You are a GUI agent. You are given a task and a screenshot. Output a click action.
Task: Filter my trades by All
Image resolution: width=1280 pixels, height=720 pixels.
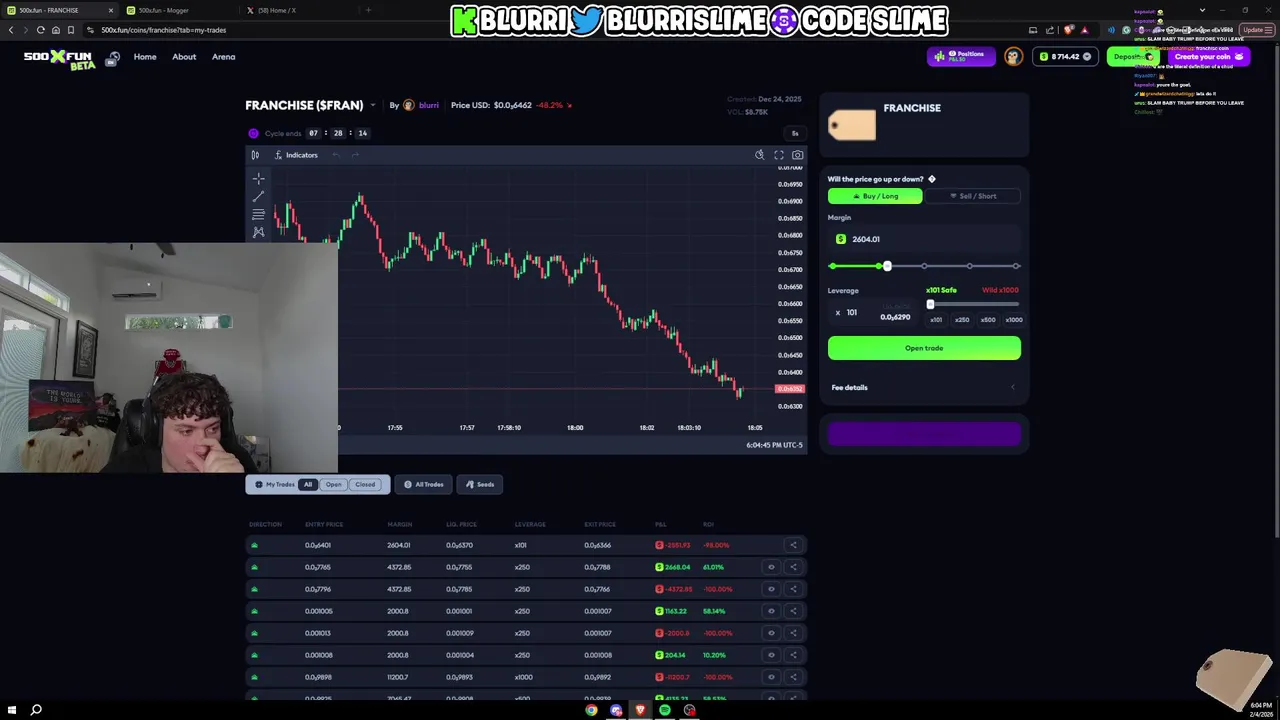point(308,484)
